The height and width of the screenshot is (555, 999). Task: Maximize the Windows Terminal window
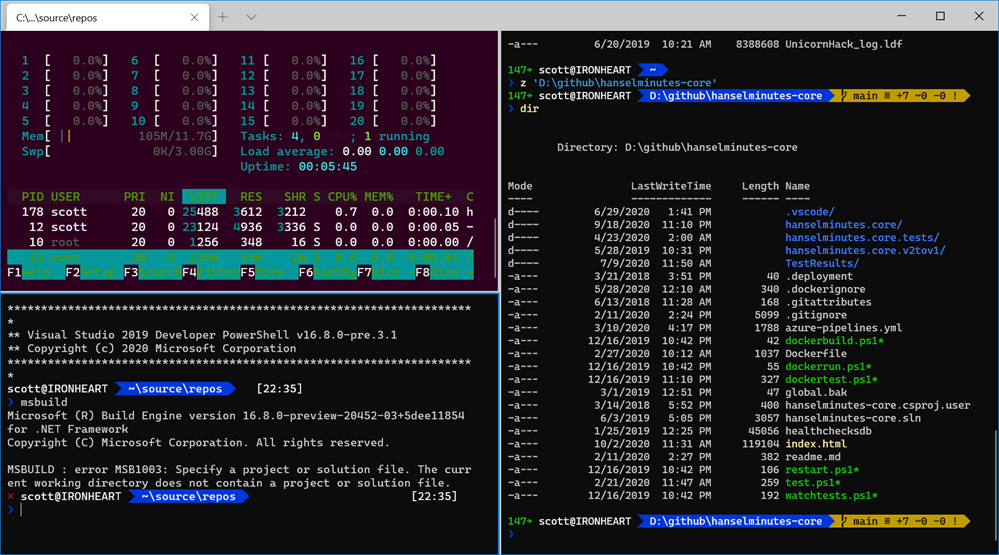pos(940,16)
